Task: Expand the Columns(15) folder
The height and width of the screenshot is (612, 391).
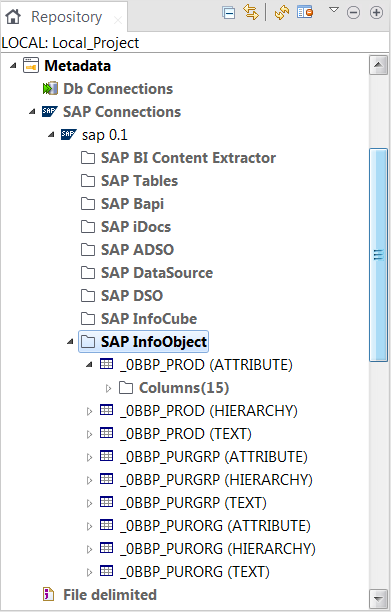Action: coord(108,388)
